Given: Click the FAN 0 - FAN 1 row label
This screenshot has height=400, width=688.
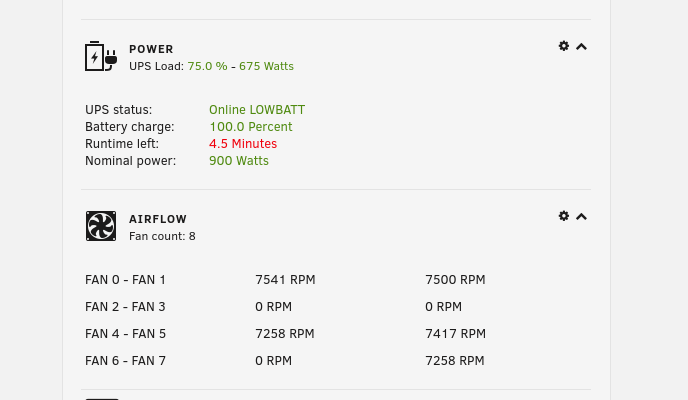Looking at the screenshot, I should click(125, 280).
